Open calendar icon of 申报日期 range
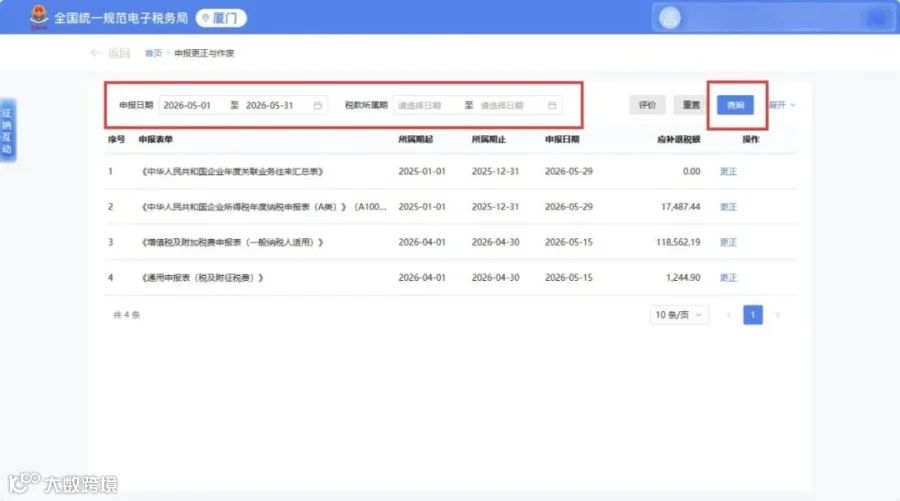The height and width of the screenshot is (501, 900). 317,106
